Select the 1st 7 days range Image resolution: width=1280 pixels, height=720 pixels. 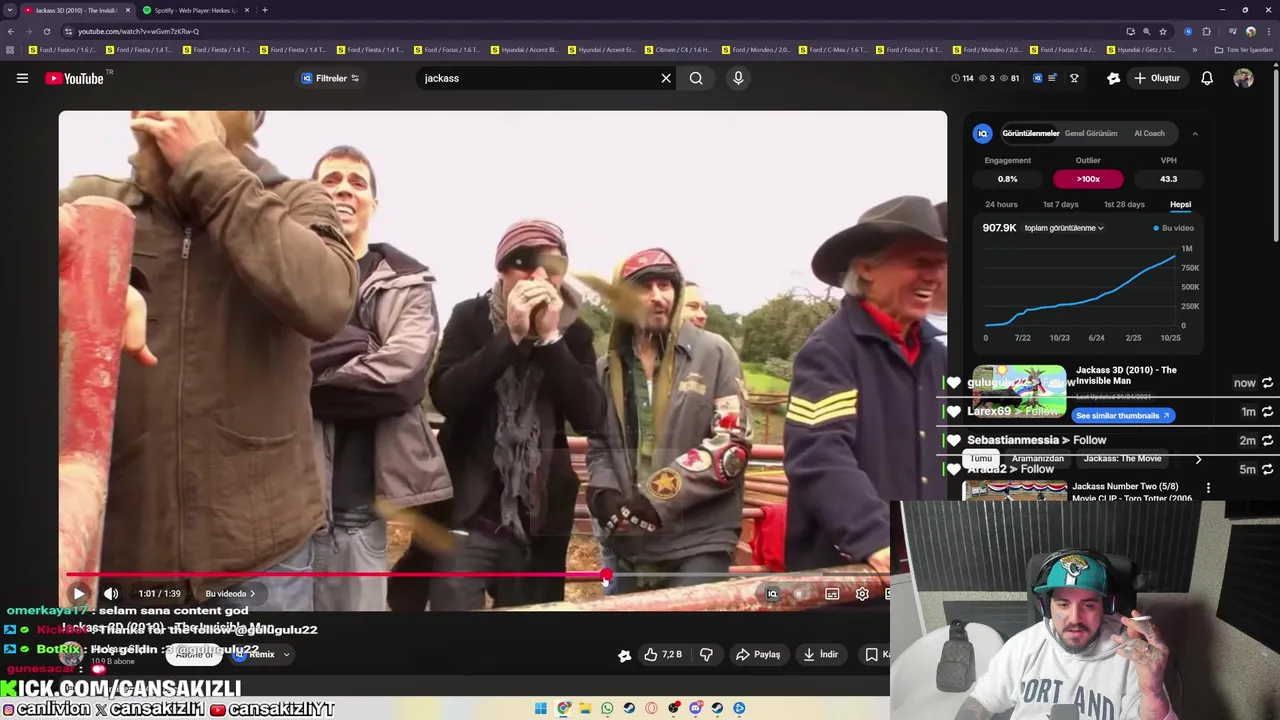pyautogui.click(x=1060, y=204)
